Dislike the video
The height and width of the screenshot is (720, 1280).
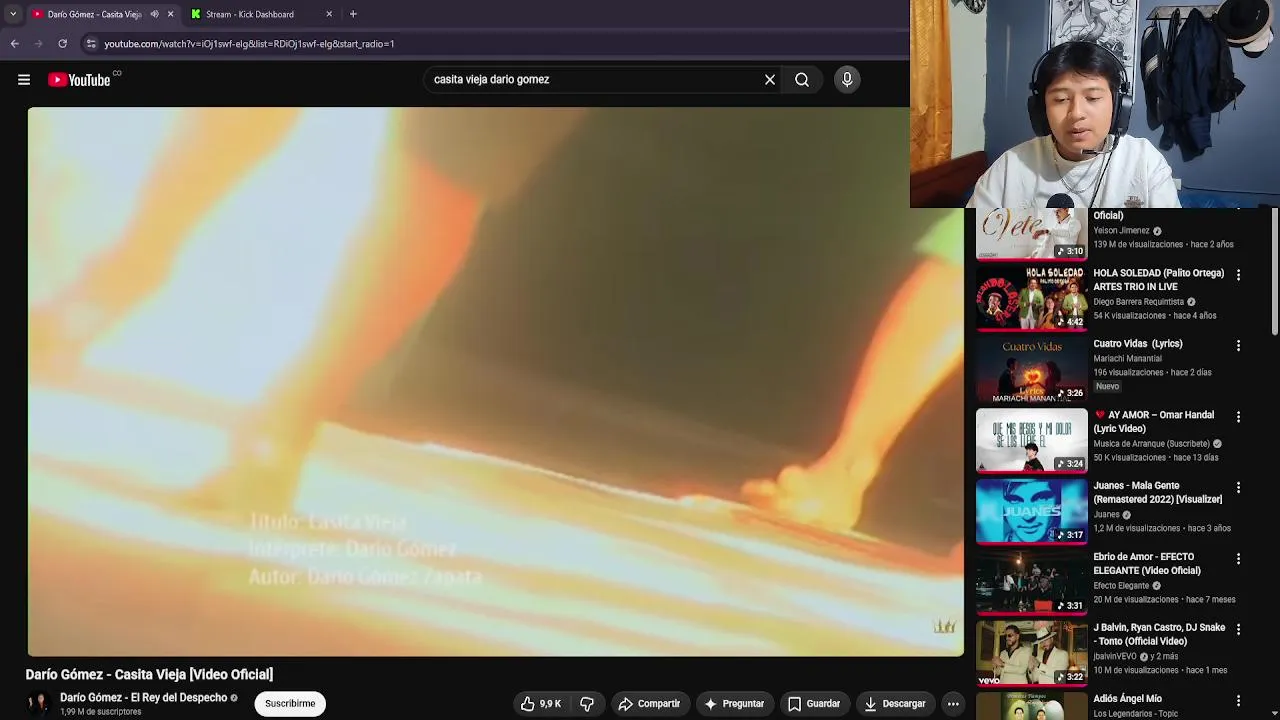587,704
